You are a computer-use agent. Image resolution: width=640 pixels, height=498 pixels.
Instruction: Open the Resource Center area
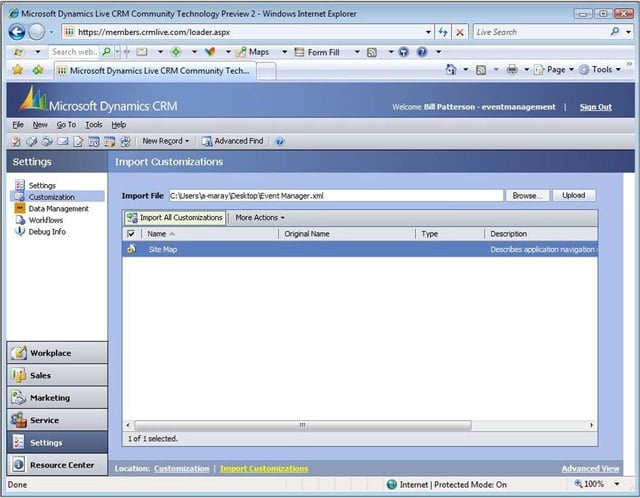click(x=57, y=465)
